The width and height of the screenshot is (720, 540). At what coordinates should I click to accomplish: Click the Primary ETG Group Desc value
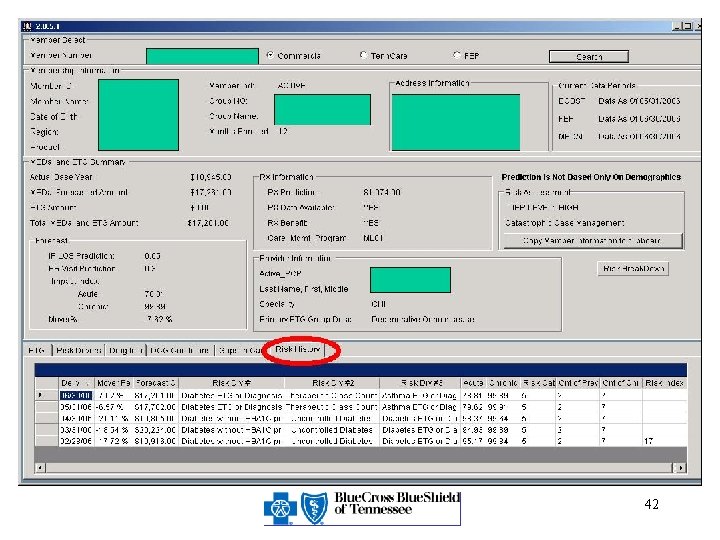(x=422, y=319)
